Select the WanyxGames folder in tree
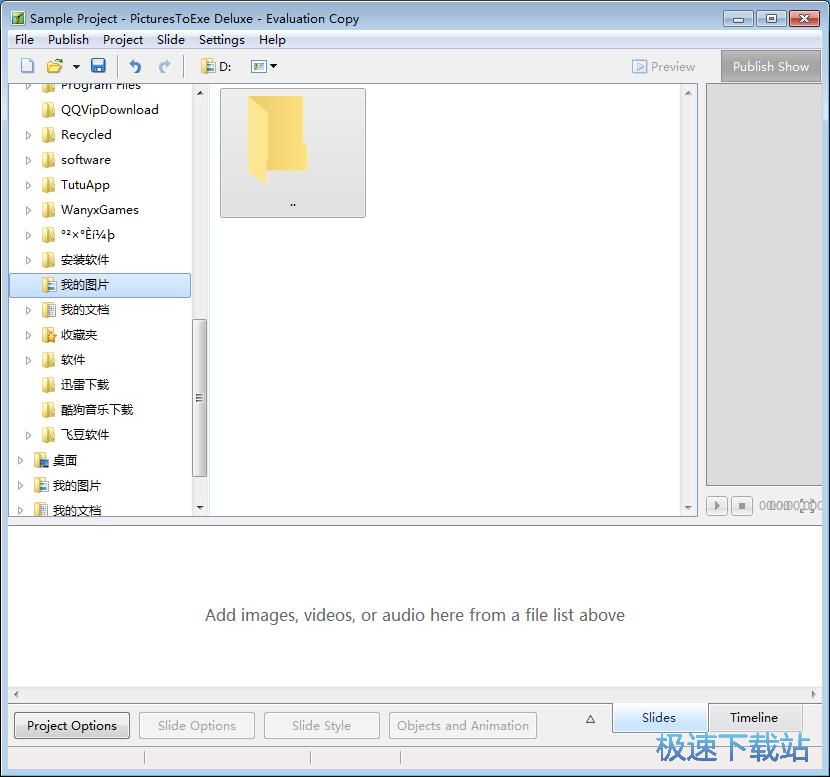The height and width of the screenshot is (777, 830). click(99, 210)
